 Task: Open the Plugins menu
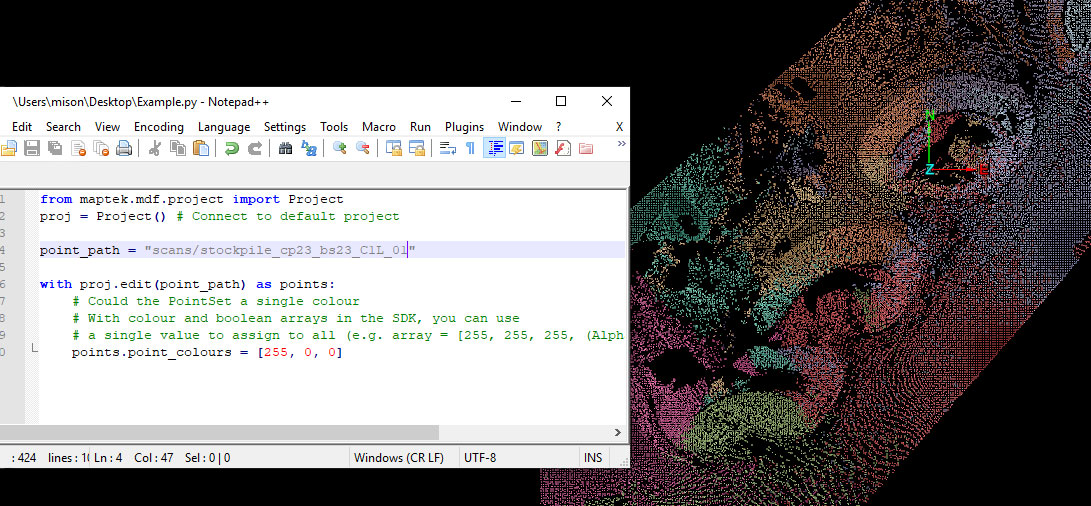tap(464, 127)
